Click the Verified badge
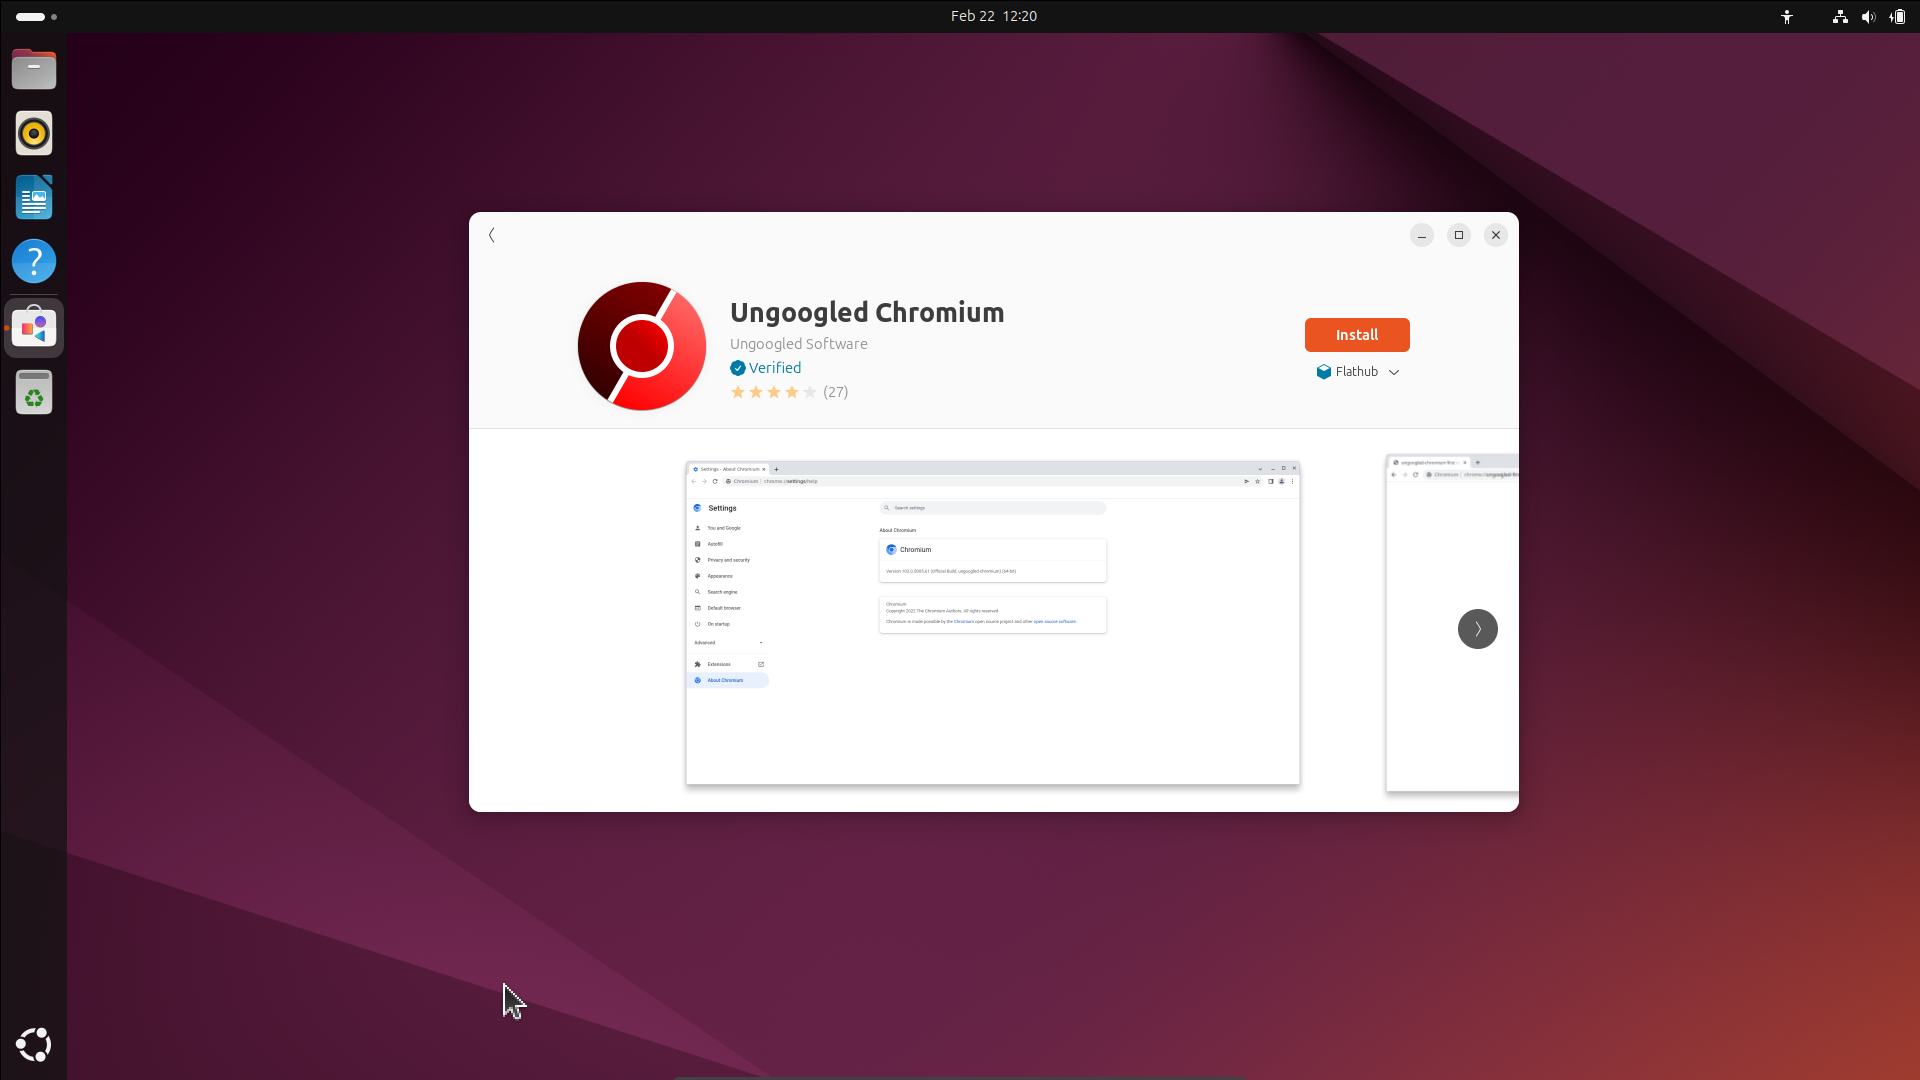 coord(766,368)
